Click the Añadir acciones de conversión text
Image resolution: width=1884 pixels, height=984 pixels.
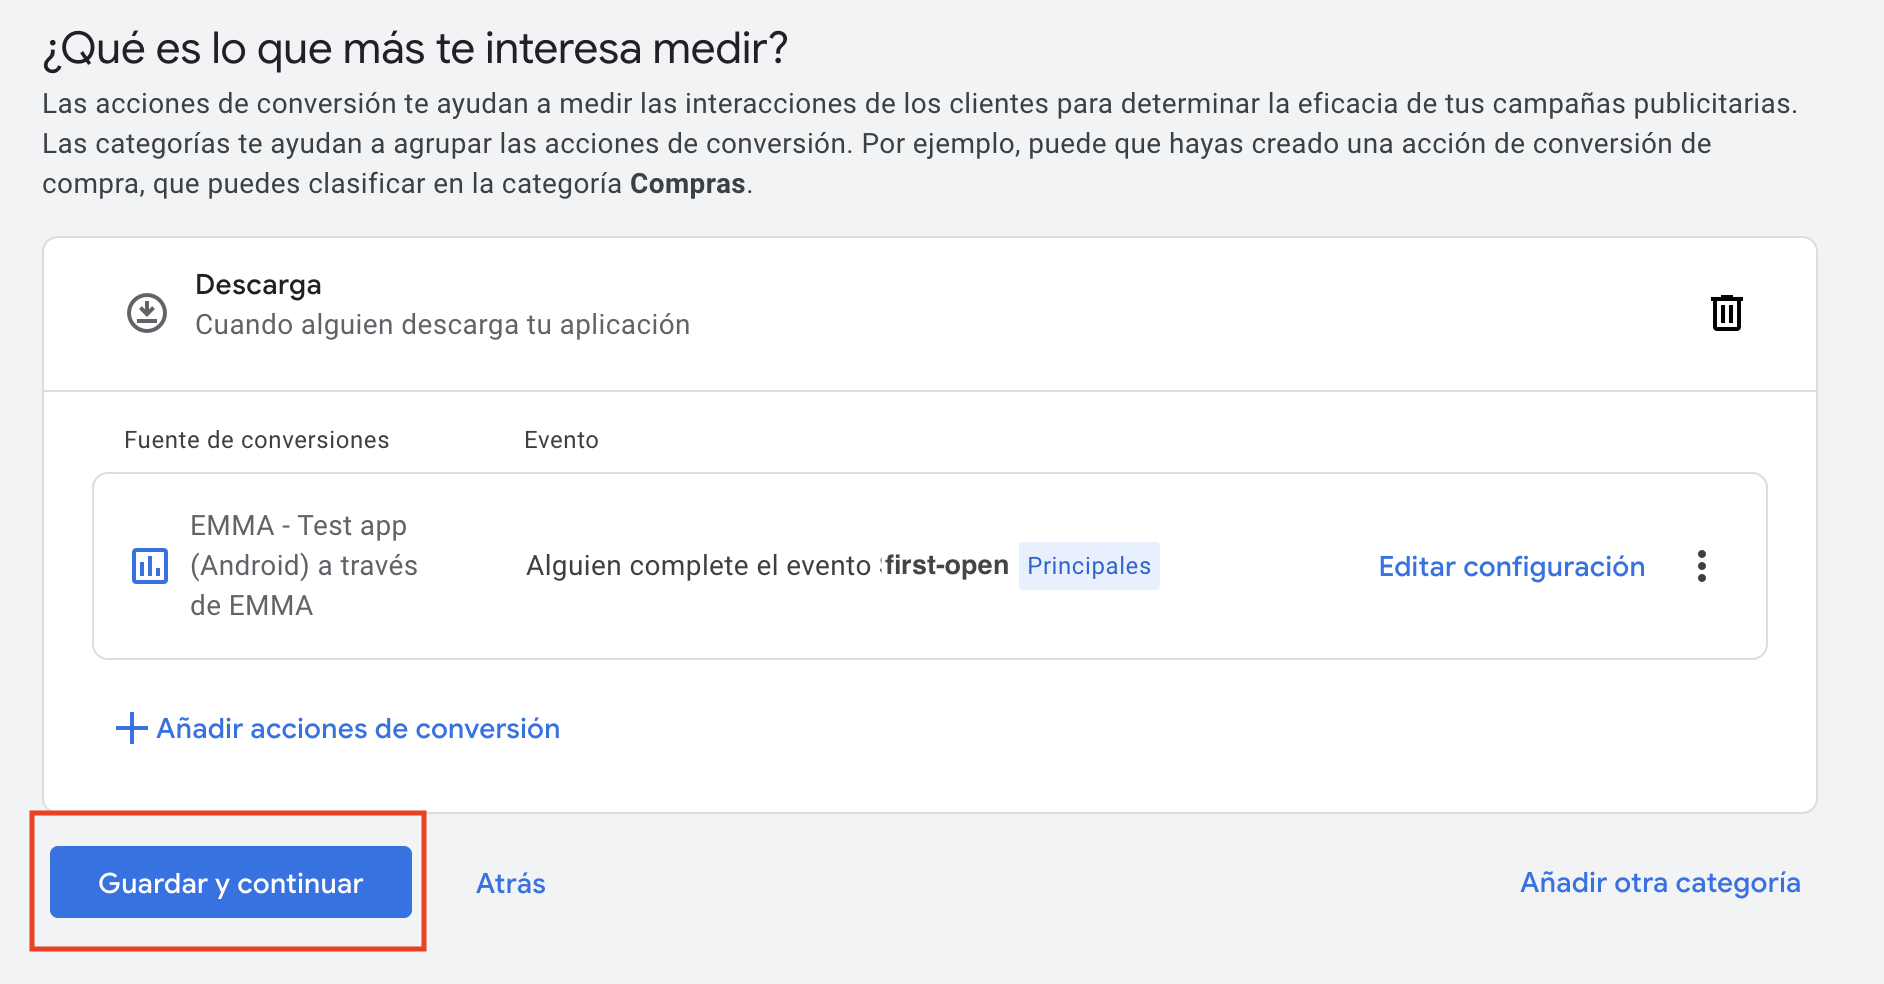pos(358,728)
